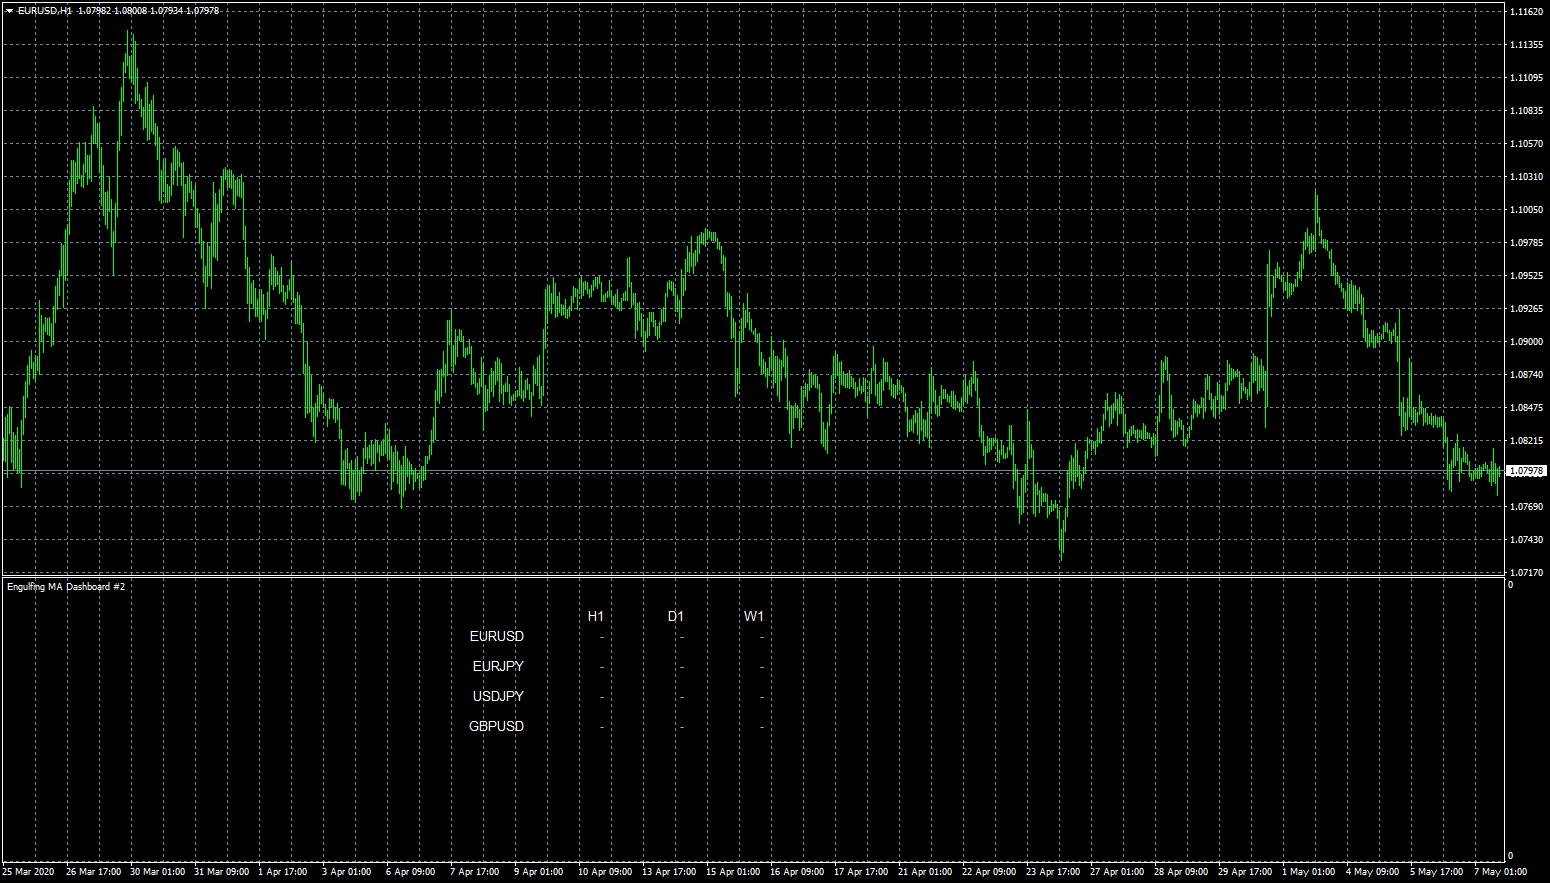Click the 7 Apr 17:00 time label

click(475, 872)
